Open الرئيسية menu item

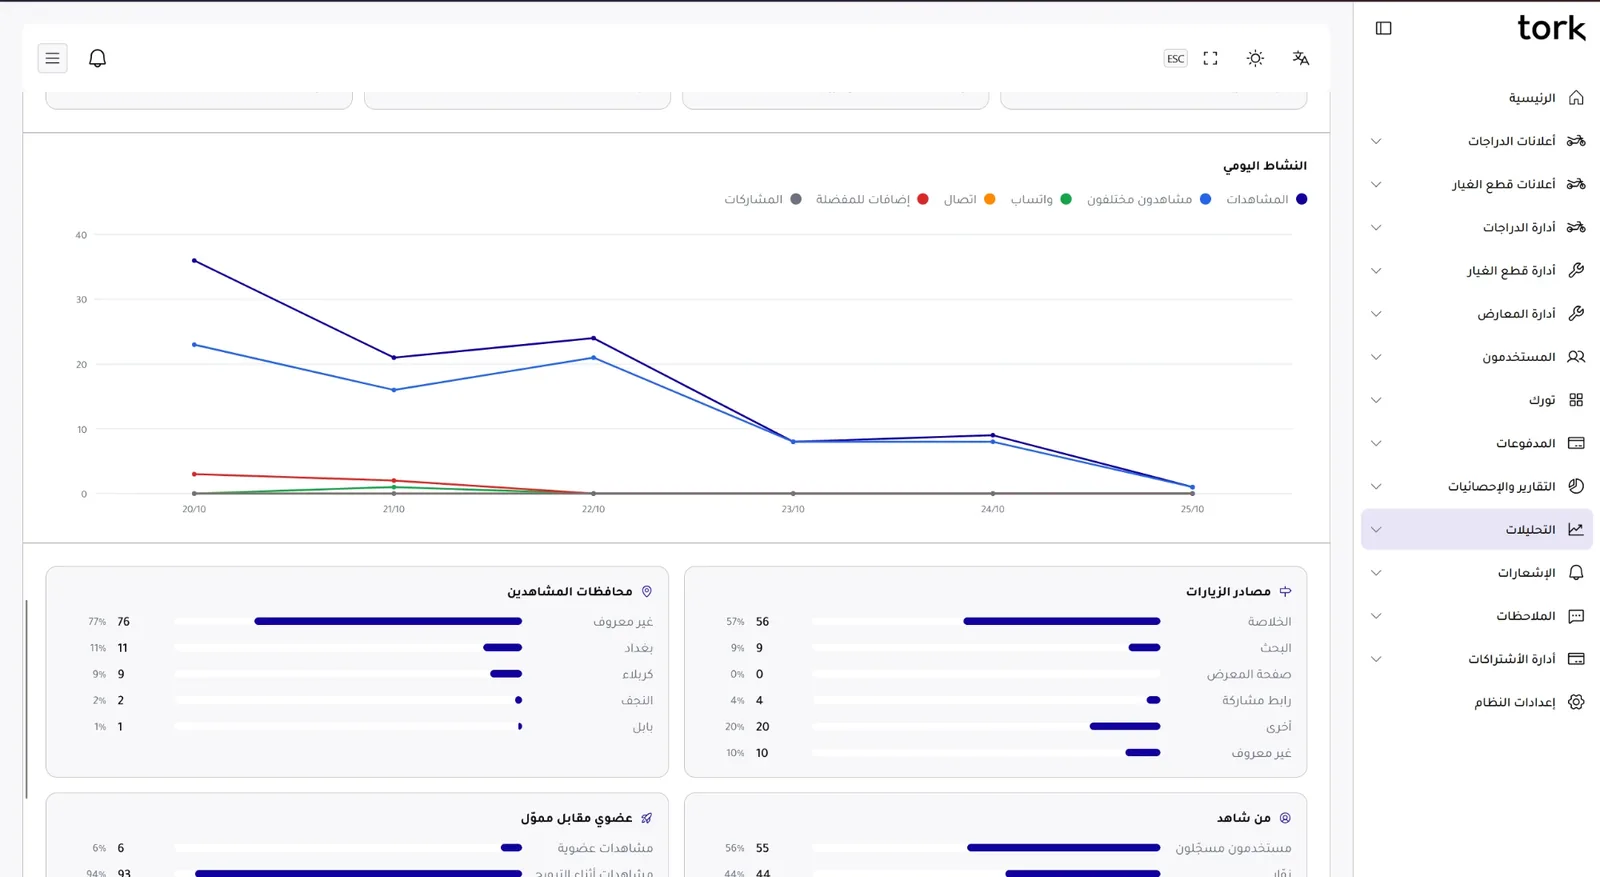click(x=1477, y=98)
